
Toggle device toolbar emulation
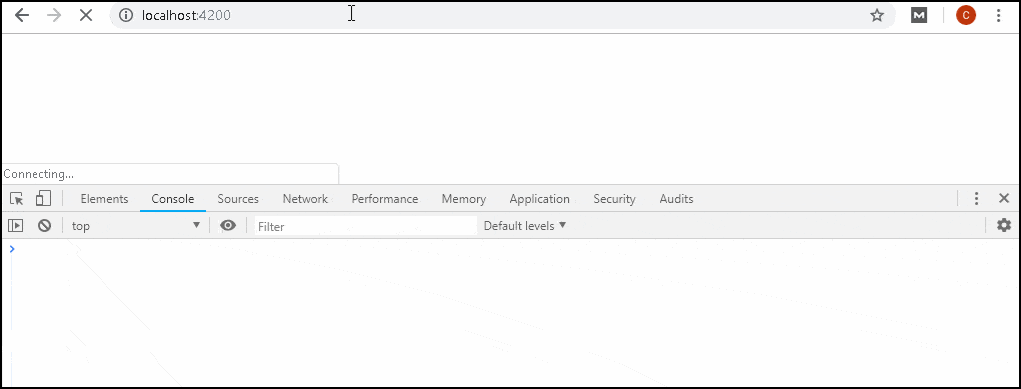click(x=43, y=199)
